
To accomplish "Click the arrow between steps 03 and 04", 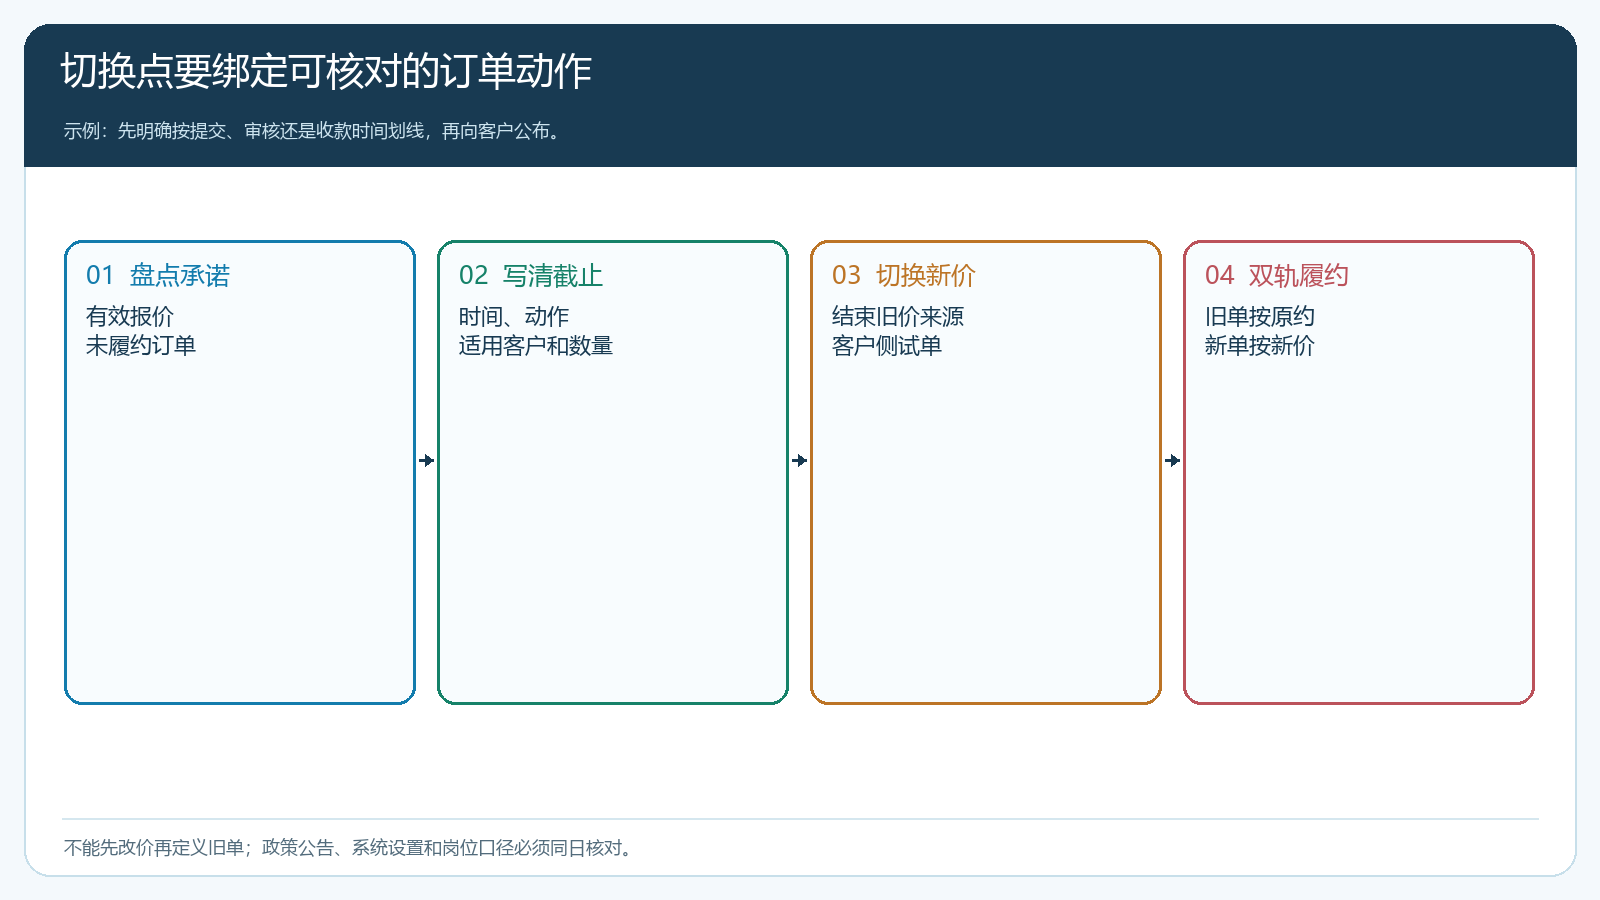I will [1173, 461].
